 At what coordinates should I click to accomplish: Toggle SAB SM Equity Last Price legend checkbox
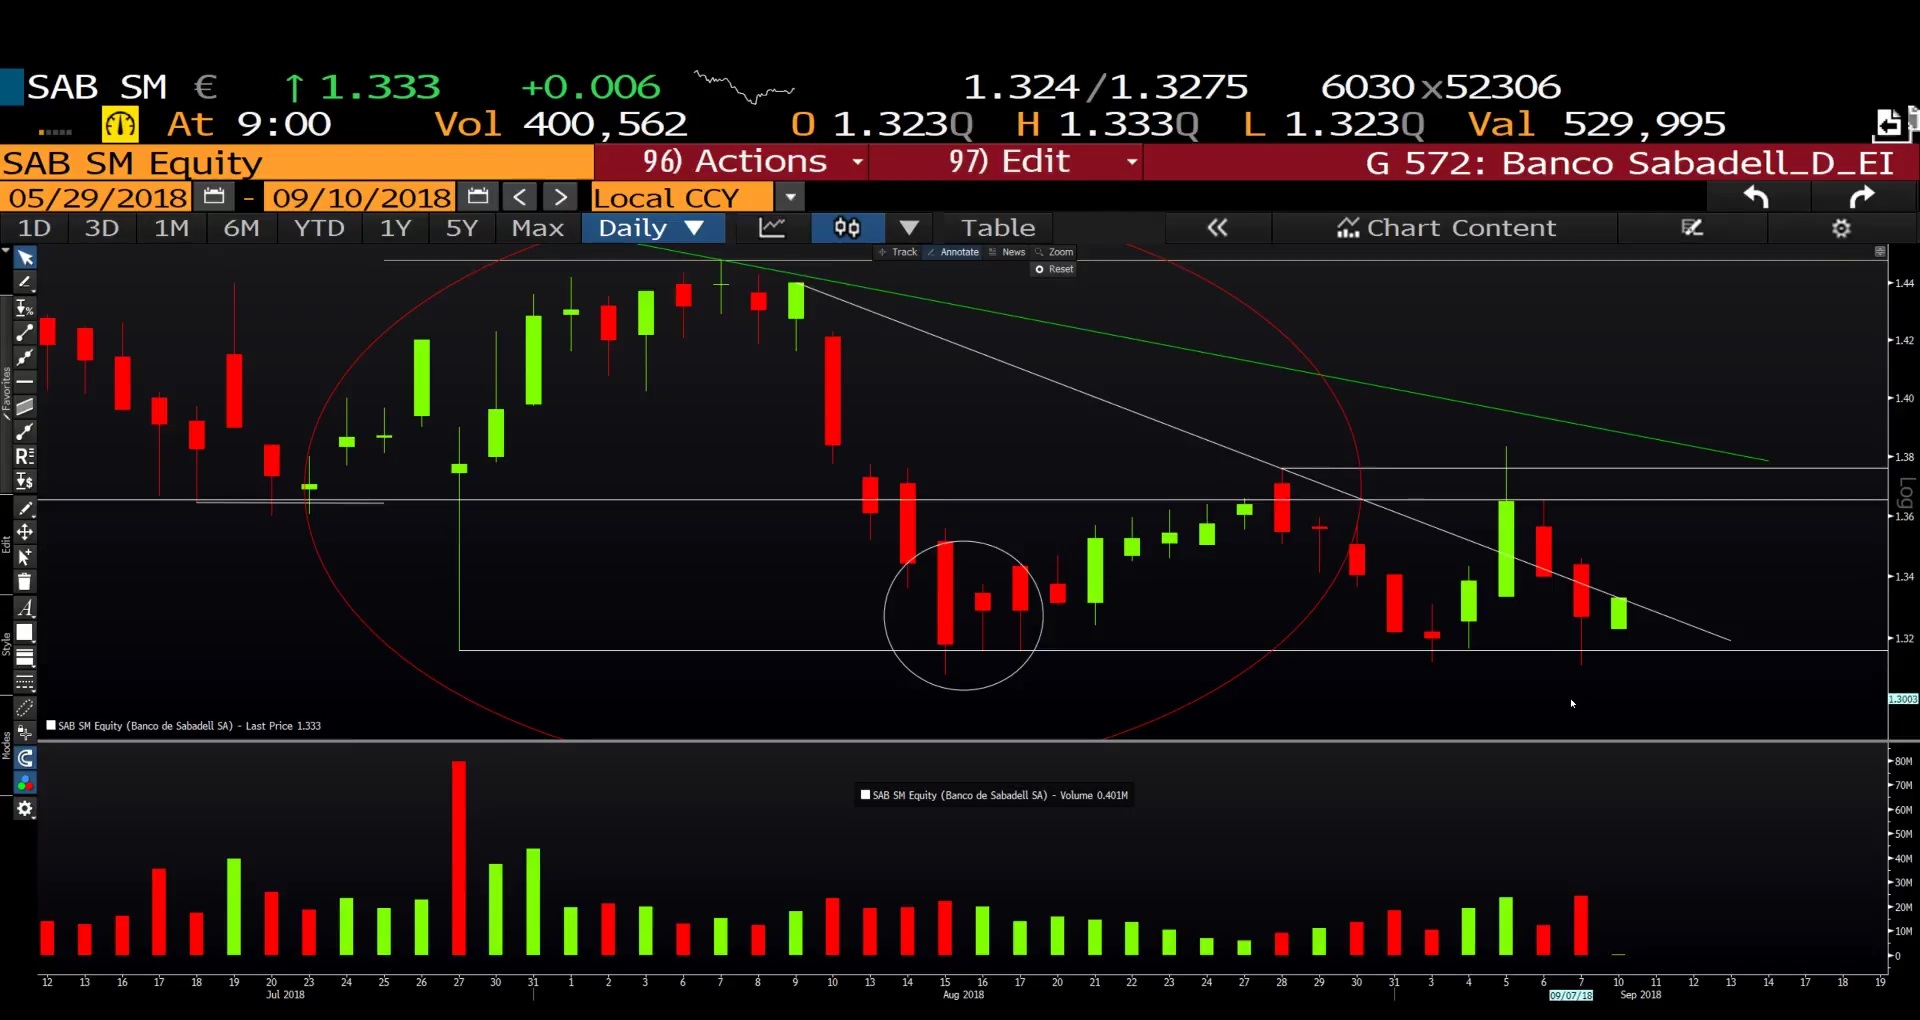(51, 725)
